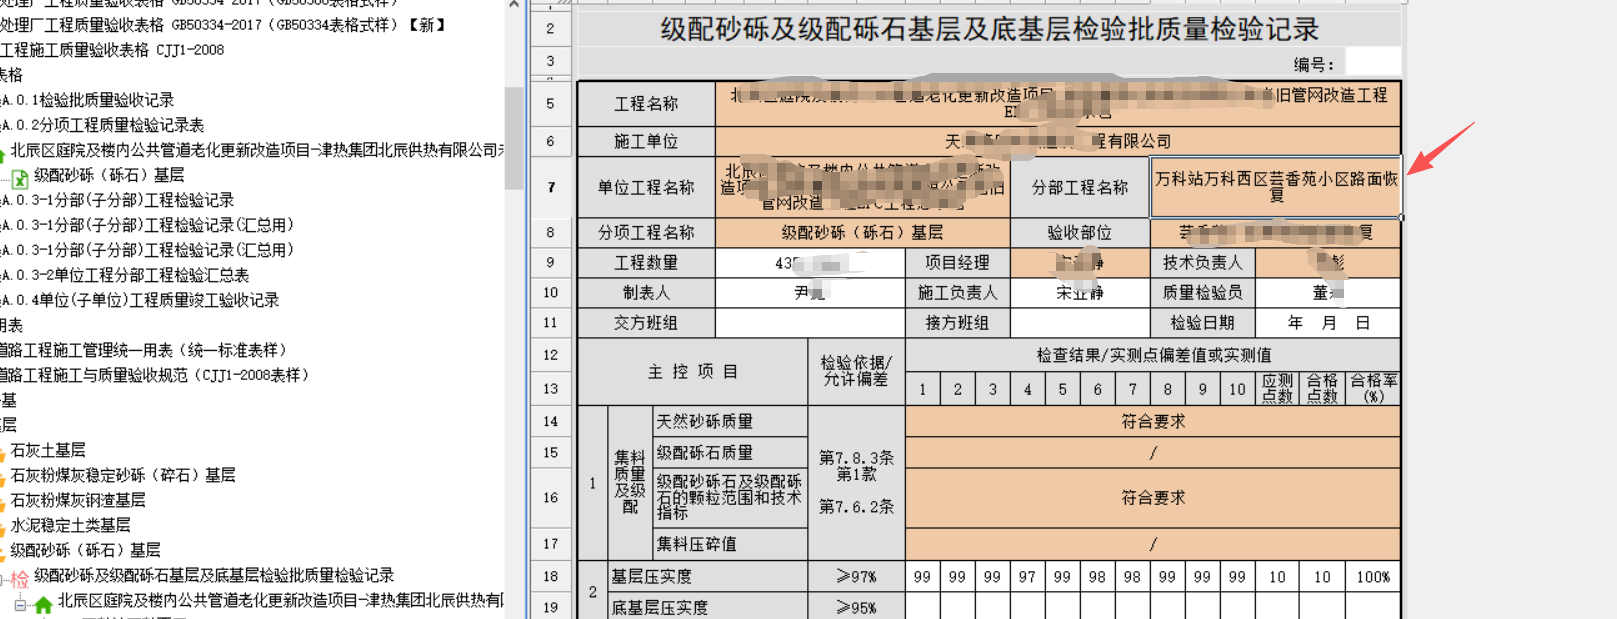Screen dimensions: 1617x619
Task: Click the empty 交方班组 value cell
Action: (809, 323)
